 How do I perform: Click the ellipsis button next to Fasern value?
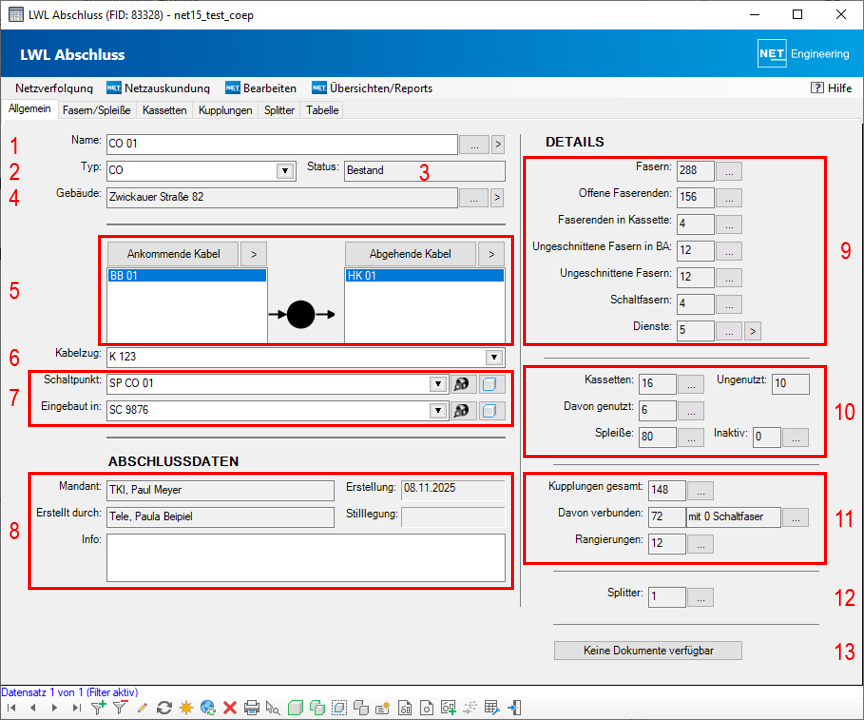coord(730,171)
